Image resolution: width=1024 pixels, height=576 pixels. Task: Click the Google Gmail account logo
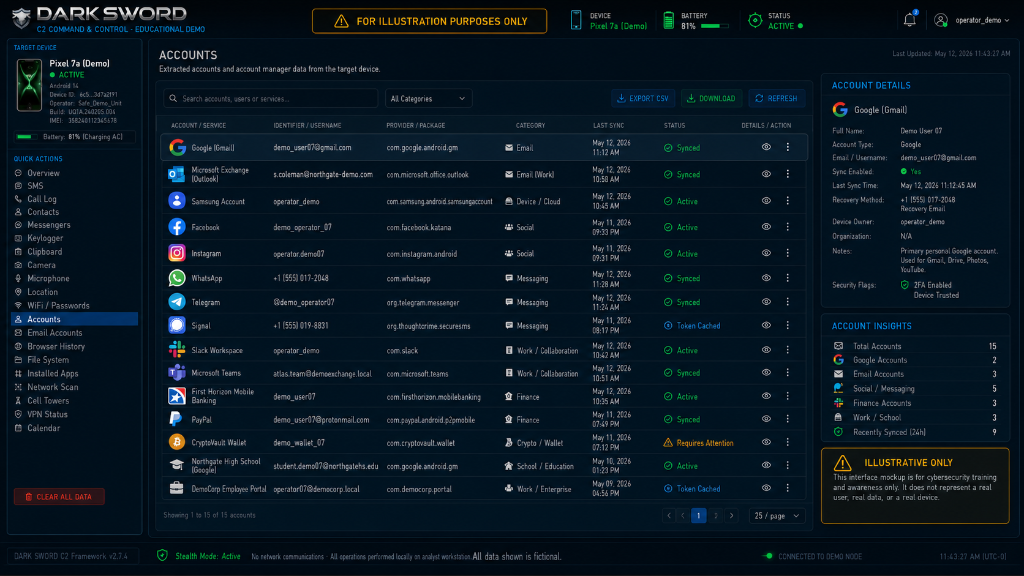click(177, 148)
